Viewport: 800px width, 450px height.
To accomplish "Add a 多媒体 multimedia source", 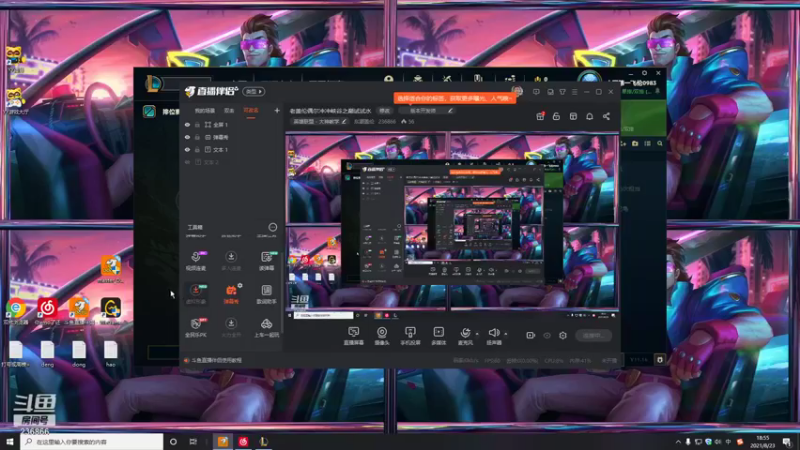I will coord(439,336).
